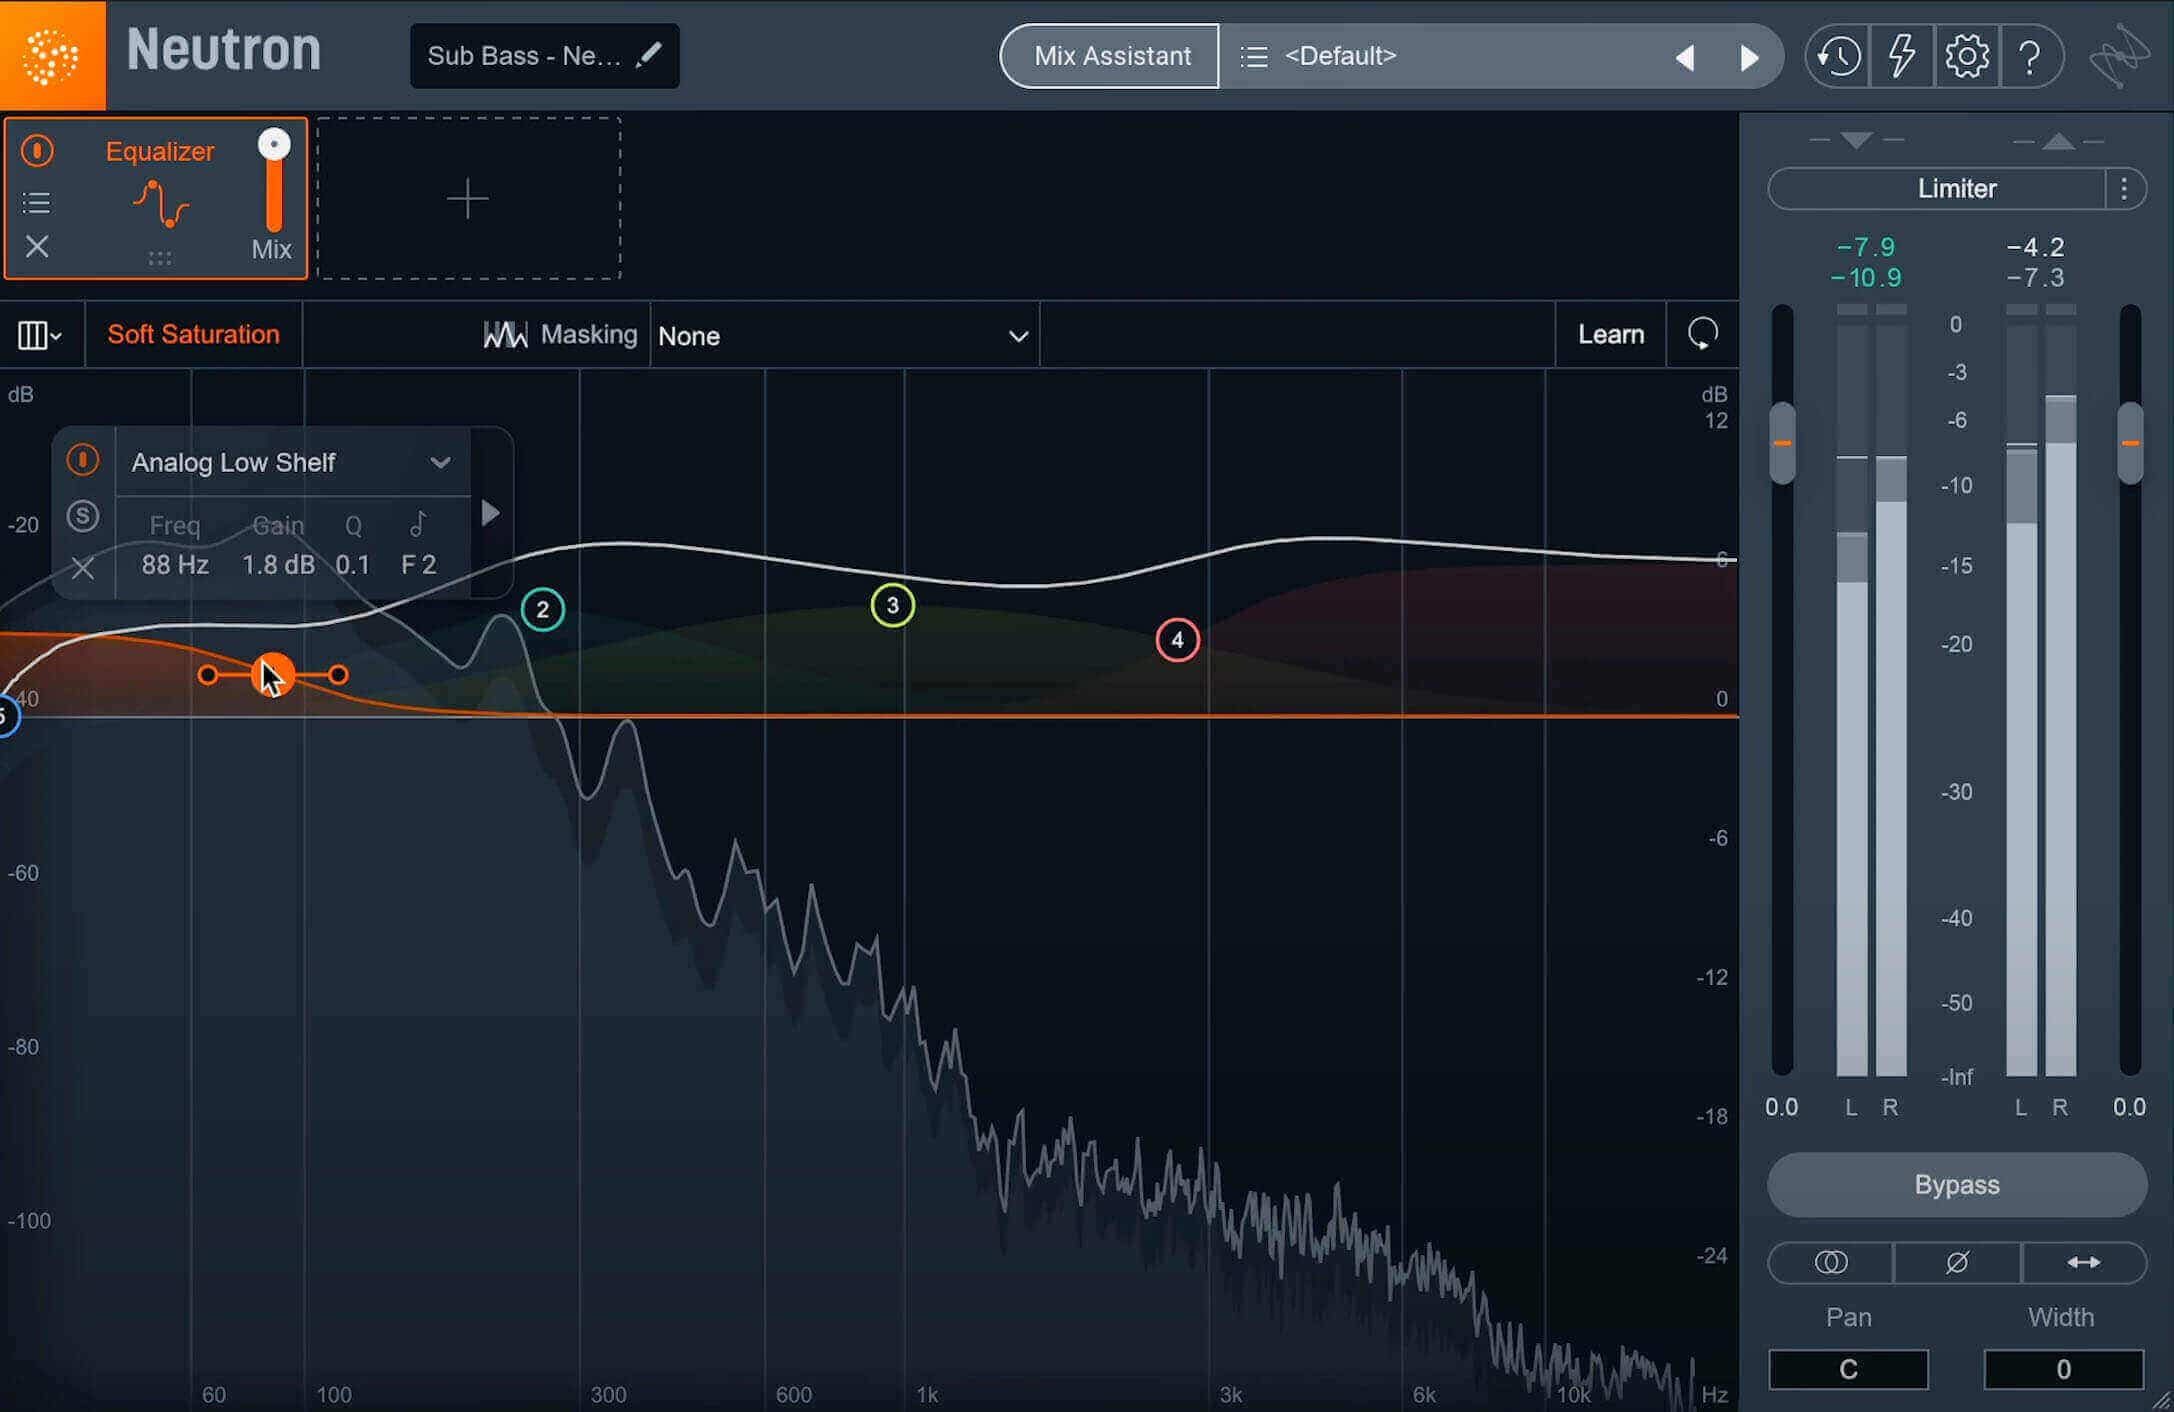Solo the selected EQ band
Image resolution: width=2174 pixels, height=1412 pixels.
click(83, 516)
